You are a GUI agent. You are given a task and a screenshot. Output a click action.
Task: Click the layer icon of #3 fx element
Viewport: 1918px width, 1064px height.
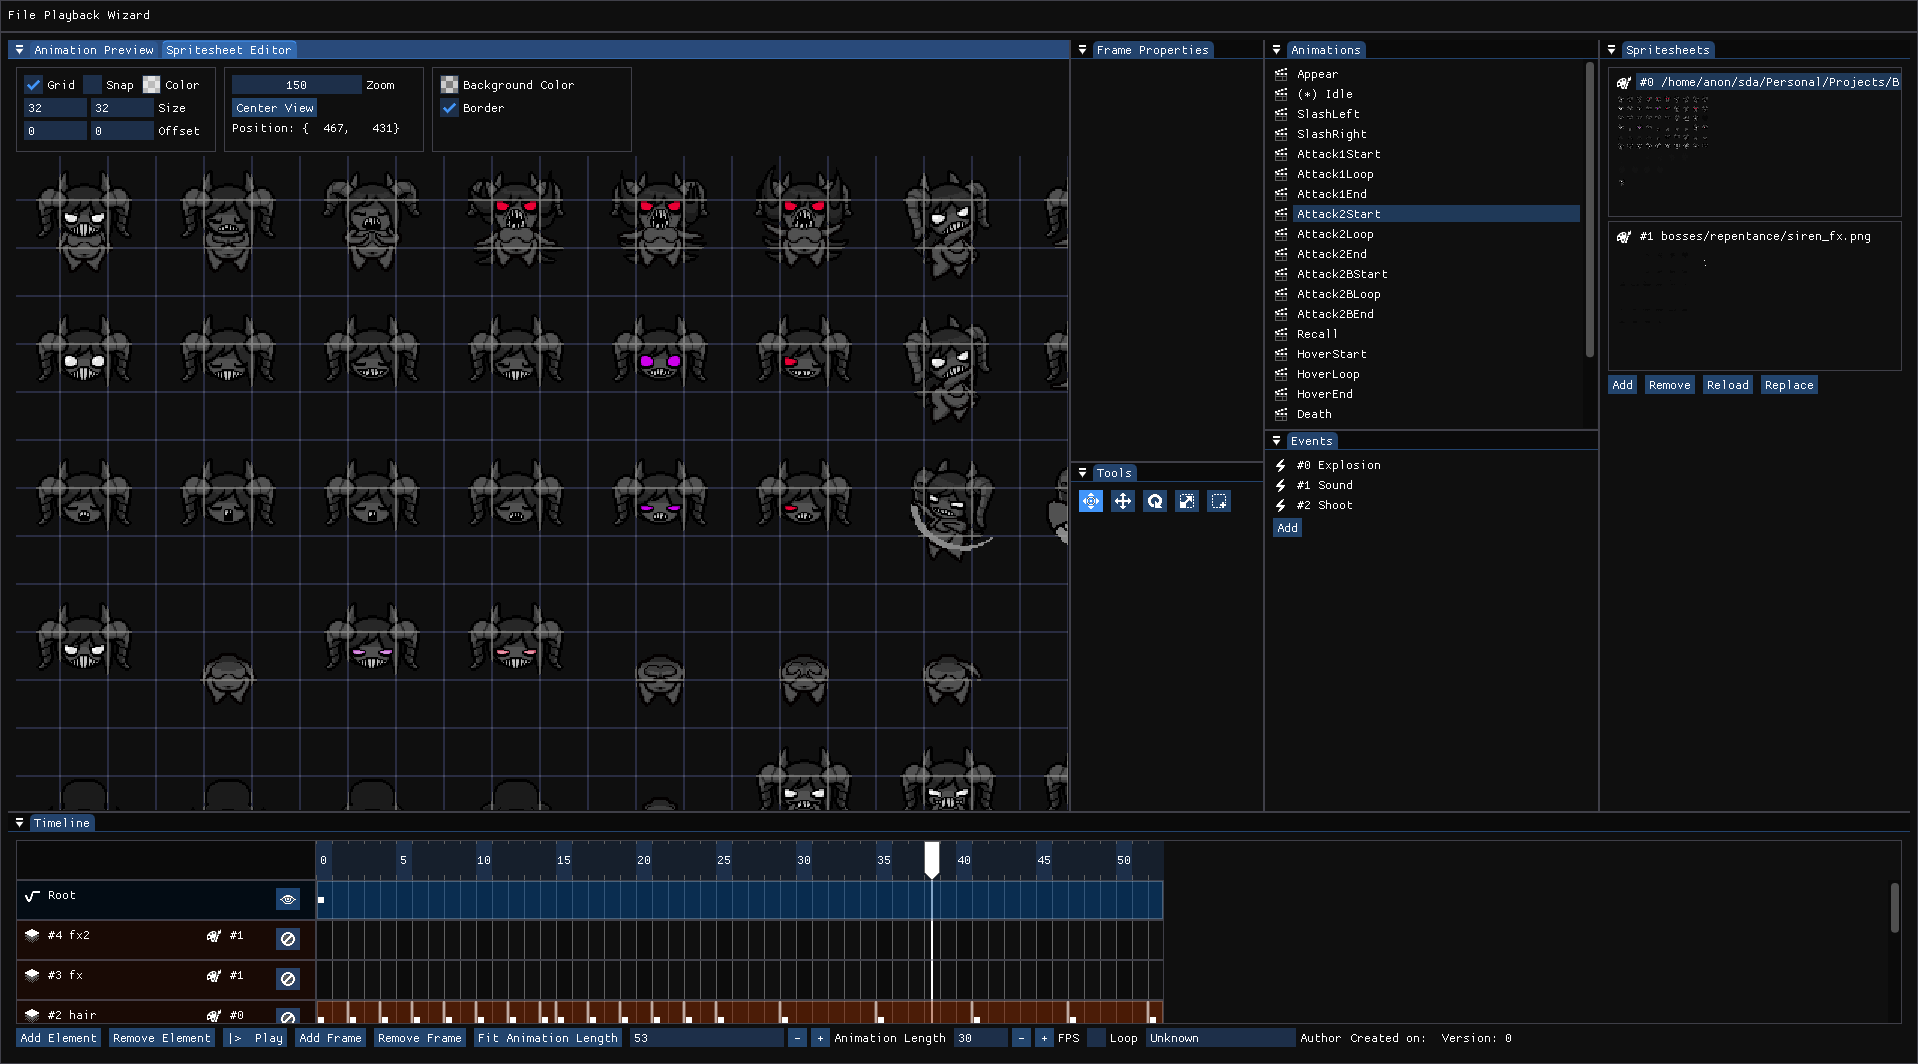[x=32, y=975]
